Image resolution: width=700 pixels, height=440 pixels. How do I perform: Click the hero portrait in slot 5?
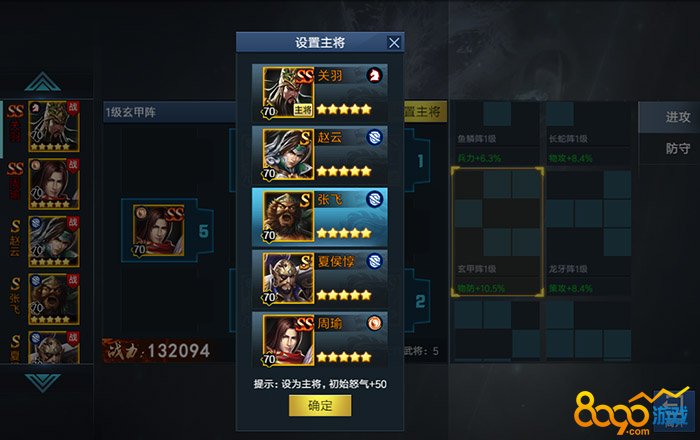[158, 230]
